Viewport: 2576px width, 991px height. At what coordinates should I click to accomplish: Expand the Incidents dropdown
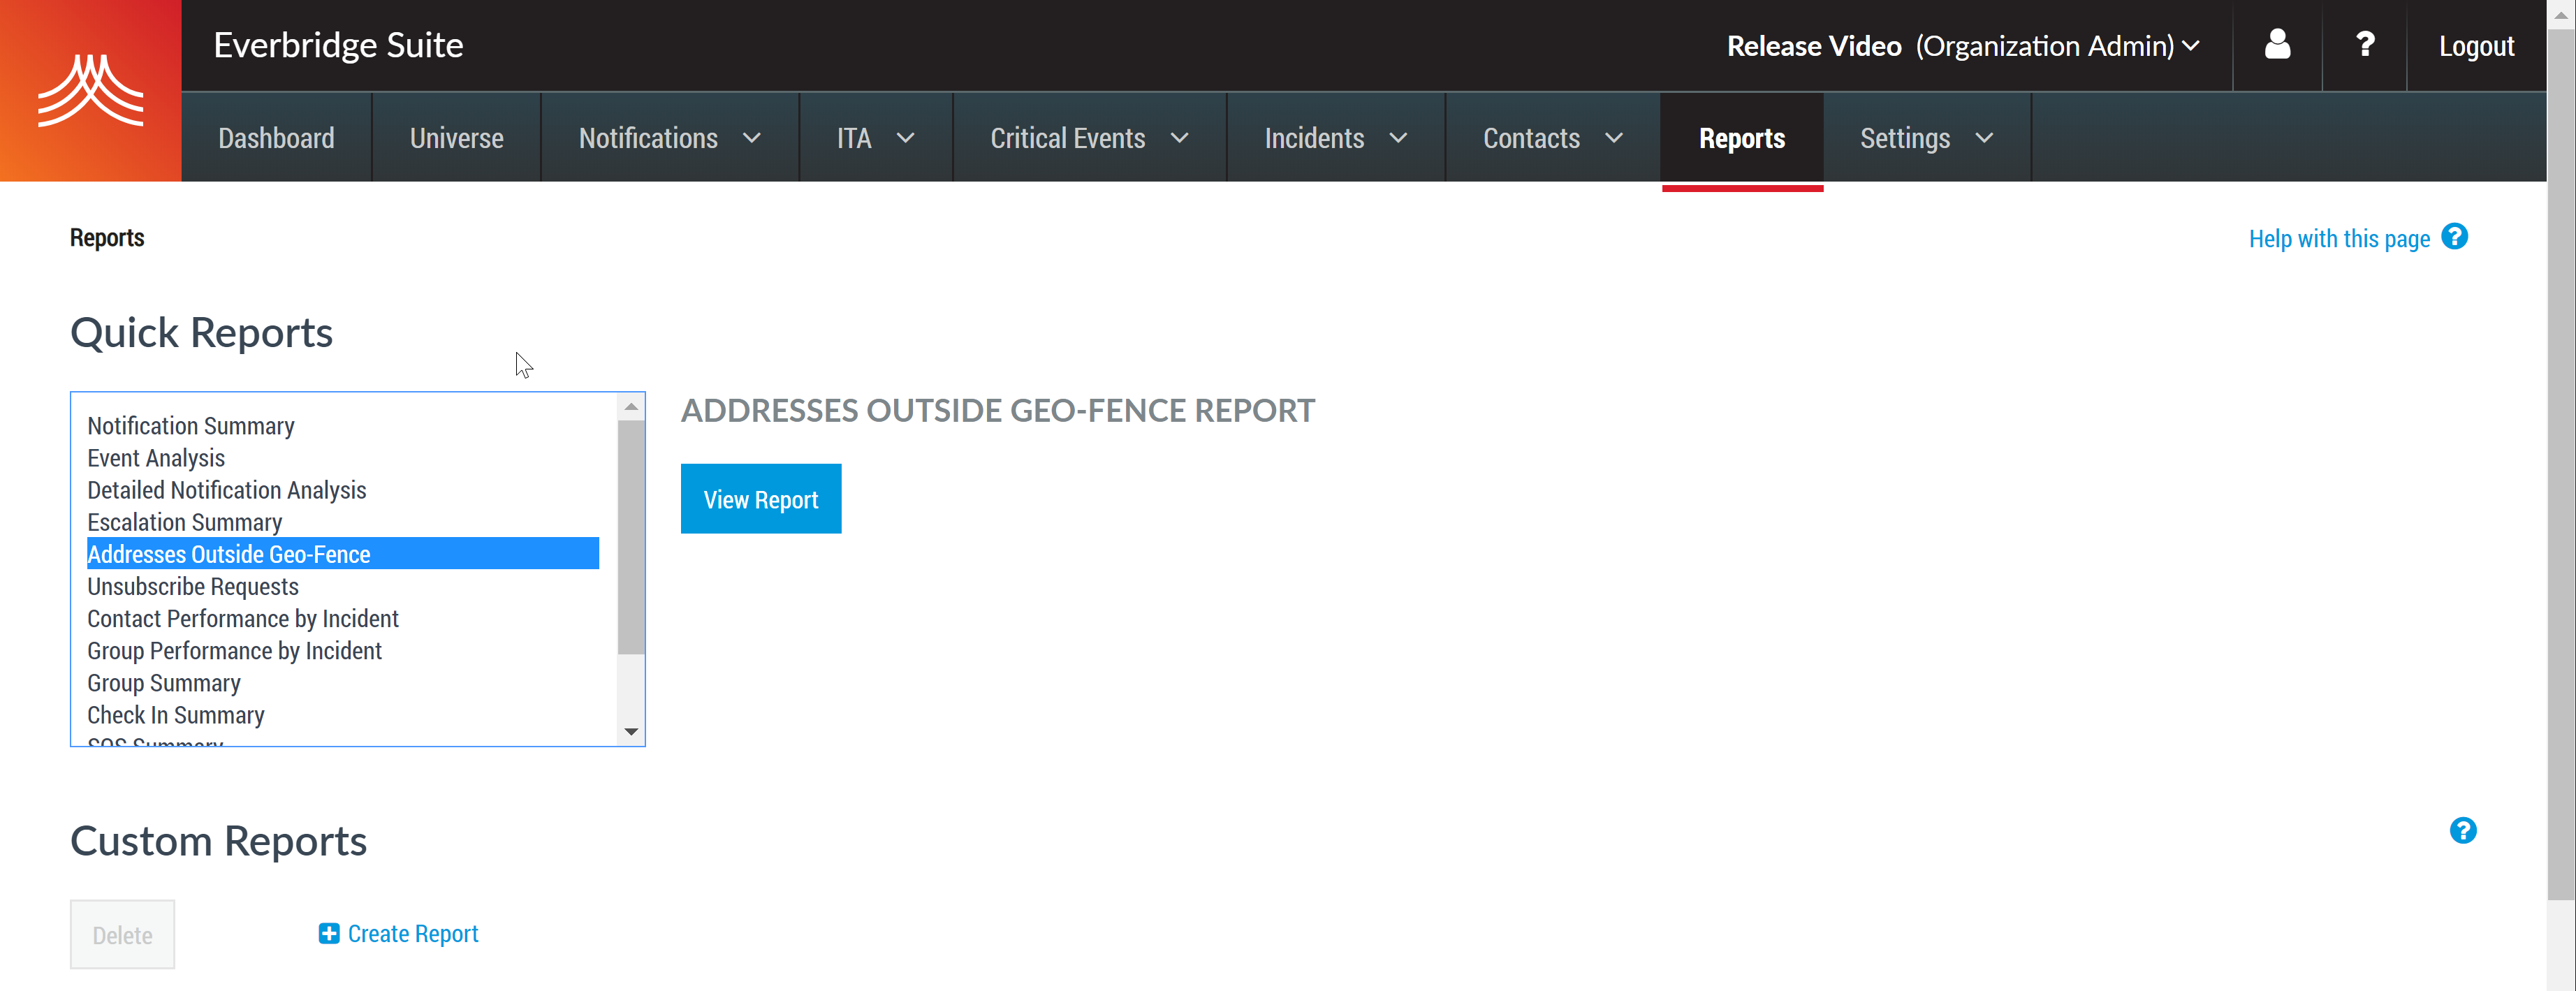pyautogui.click(x=1334, y=137)
